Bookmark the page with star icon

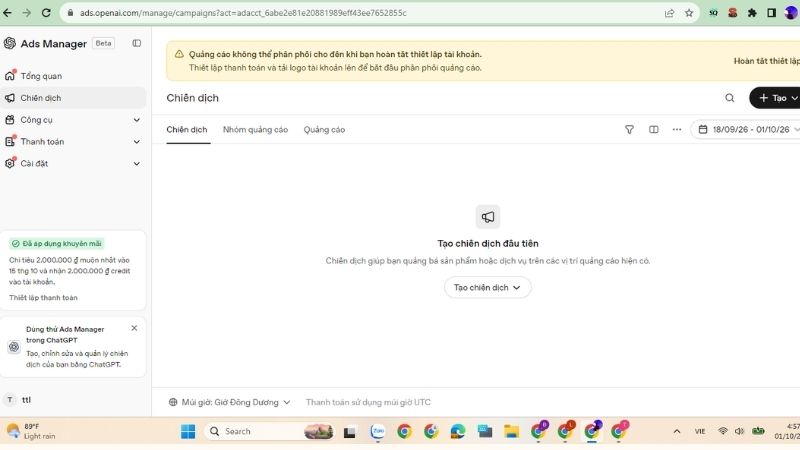(x=689, y=13)
